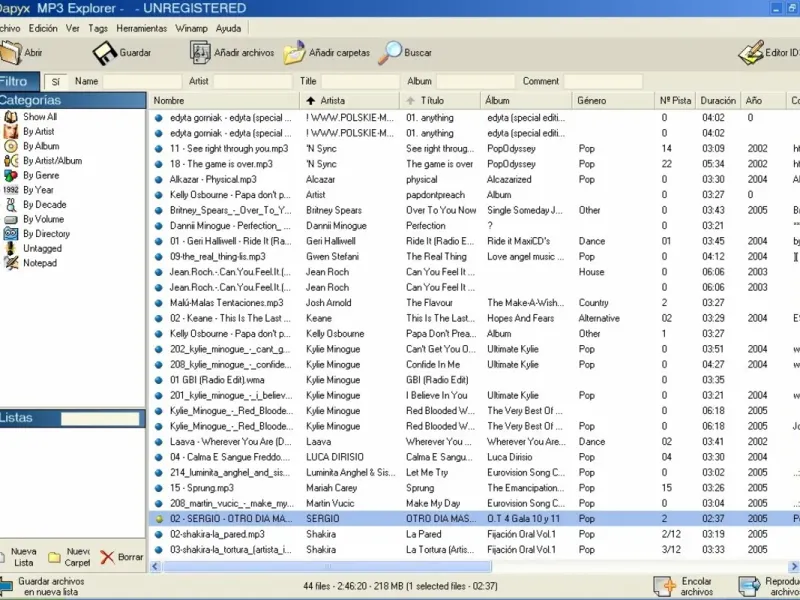The height and width of the screenshot is (600, 800).
Task: Click the genre cell Country
Action: [593, 303]
